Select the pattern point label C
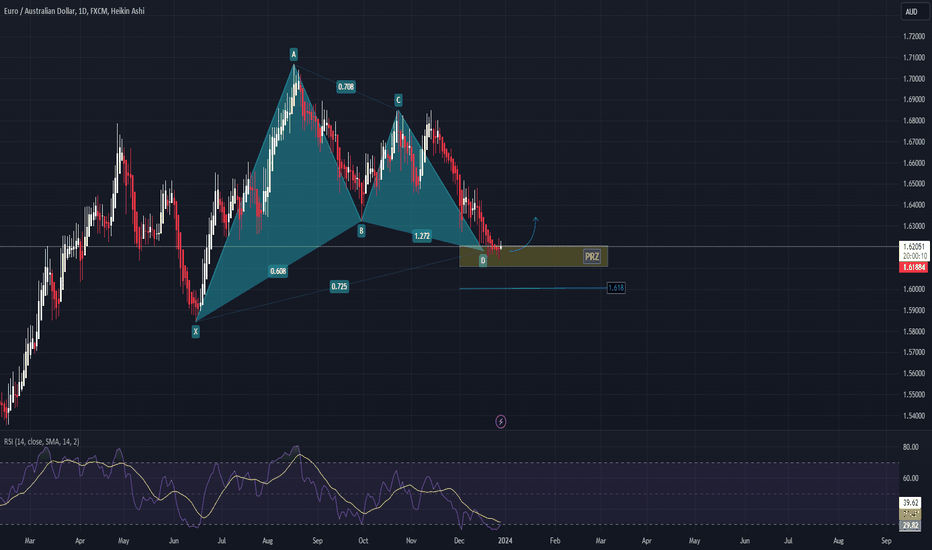 pyautogui.click(x=398, y=100)
